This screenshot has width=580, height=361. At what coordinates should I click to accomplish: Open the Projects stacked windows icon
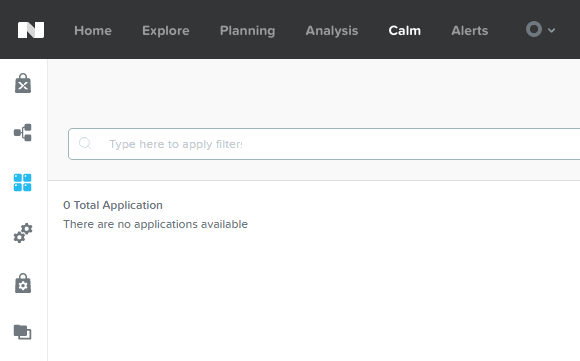pyautogui.click(x=23, y=332)
